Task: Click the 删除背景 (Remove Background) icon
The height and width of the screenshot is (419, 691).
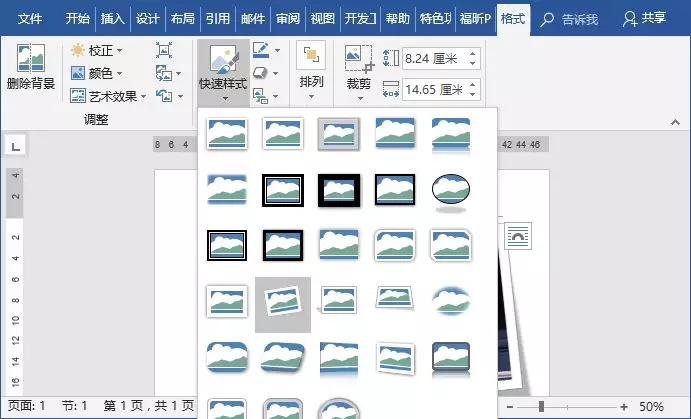Action: click(x=30, y=60)
